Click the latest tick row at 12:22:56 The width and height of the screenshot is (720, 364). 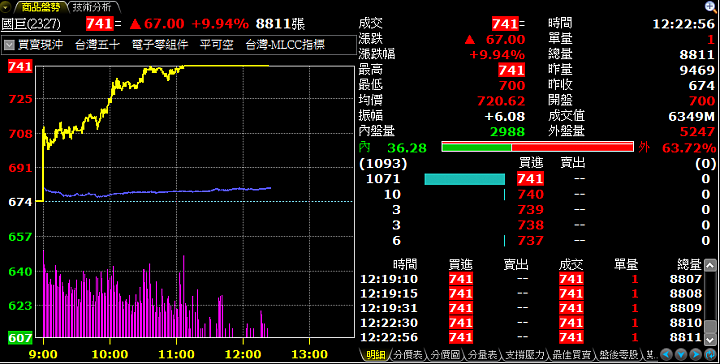531,337
